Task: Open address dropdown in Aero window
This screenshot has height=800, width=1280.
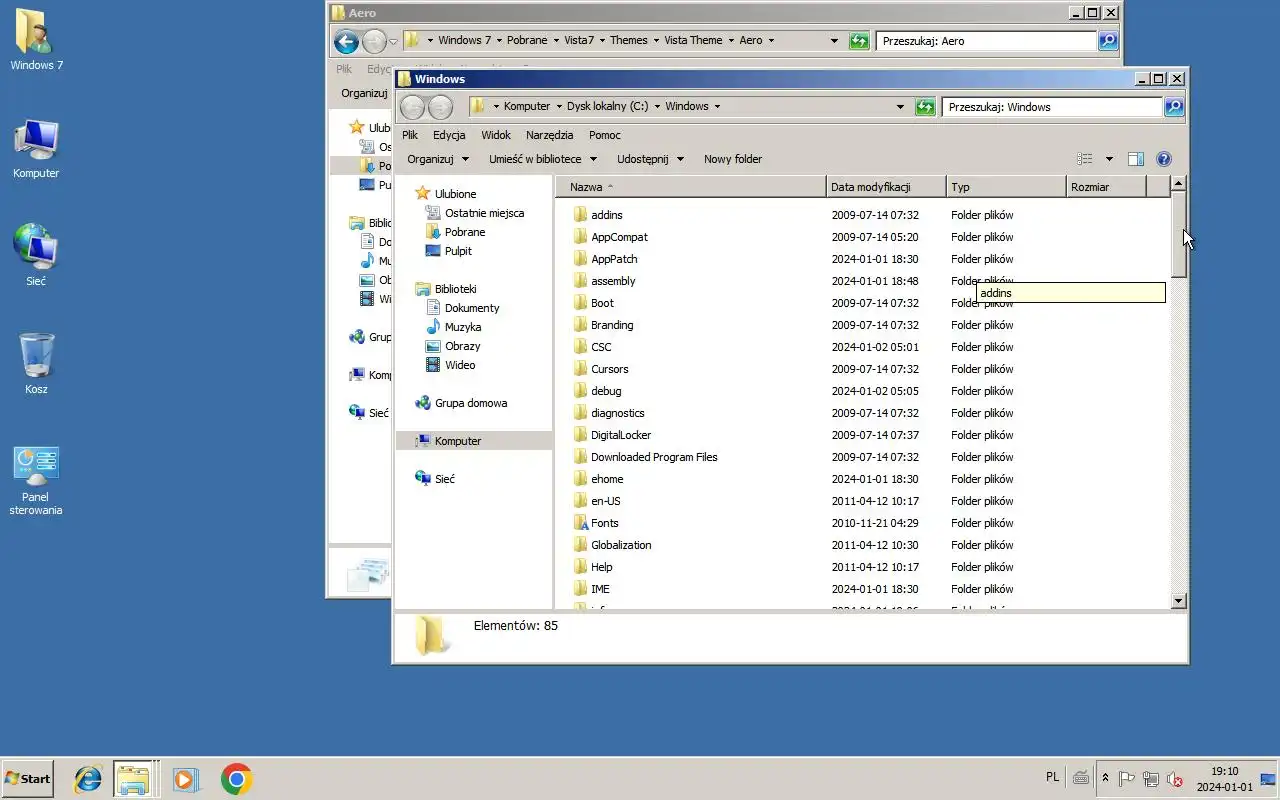Action: click(834, 41)
